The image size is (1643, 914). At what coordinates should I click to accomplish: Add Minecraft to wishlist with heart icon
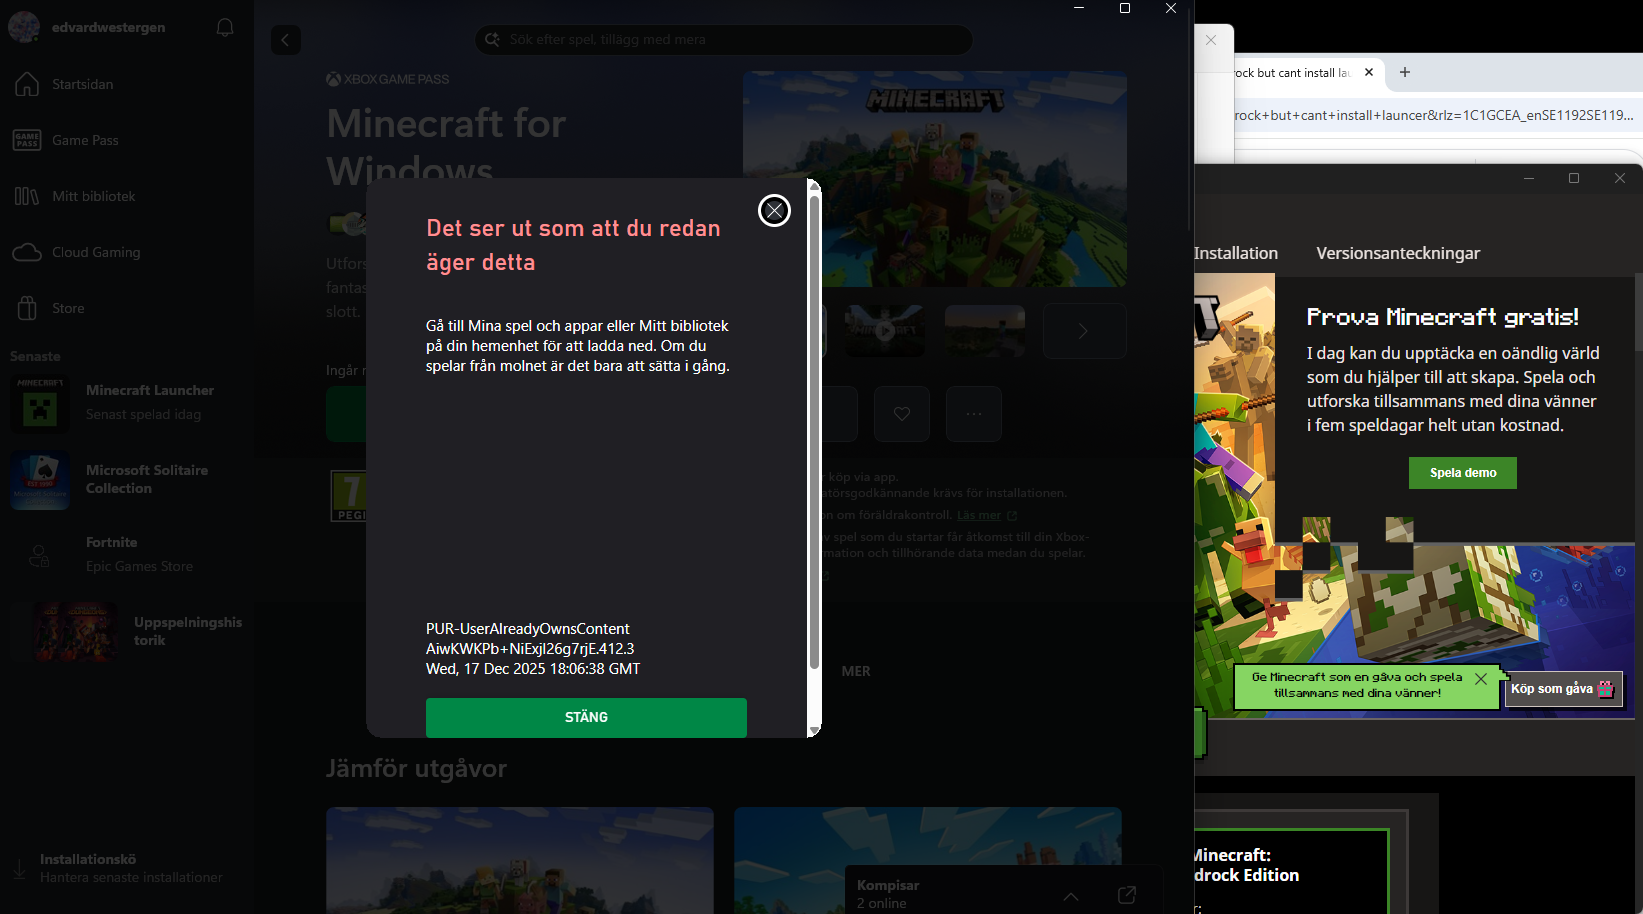(902, 414)
